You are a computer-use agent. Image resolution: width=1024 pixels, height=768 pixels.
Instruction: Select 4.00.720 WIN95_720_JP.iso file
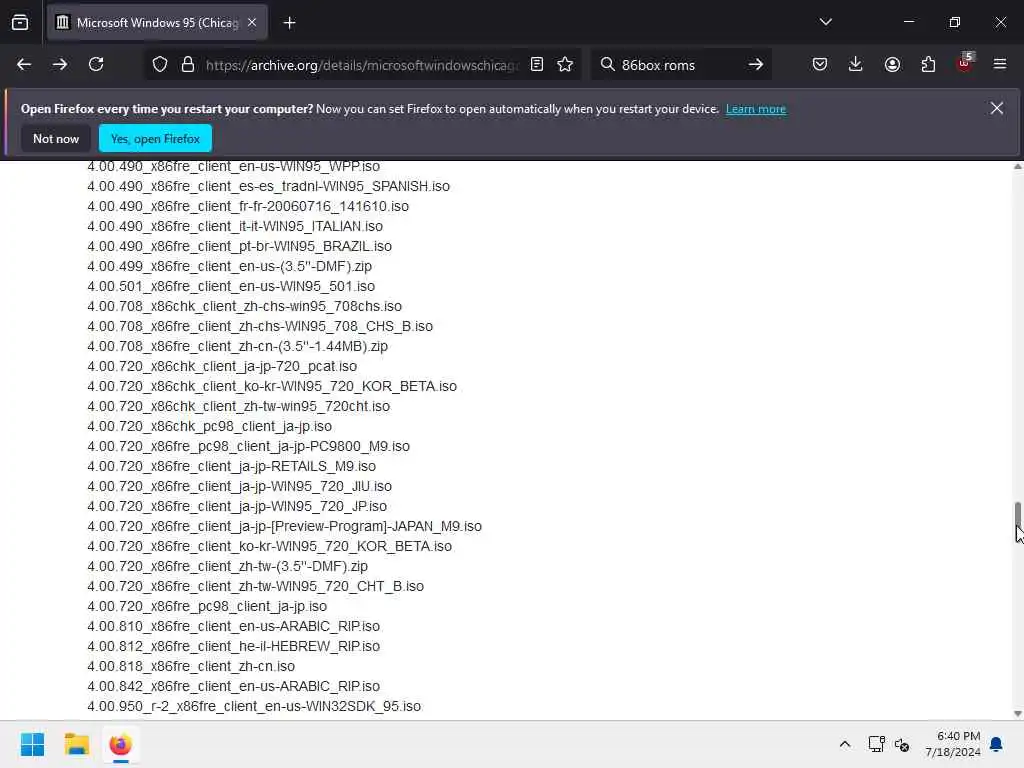(237, 506)
